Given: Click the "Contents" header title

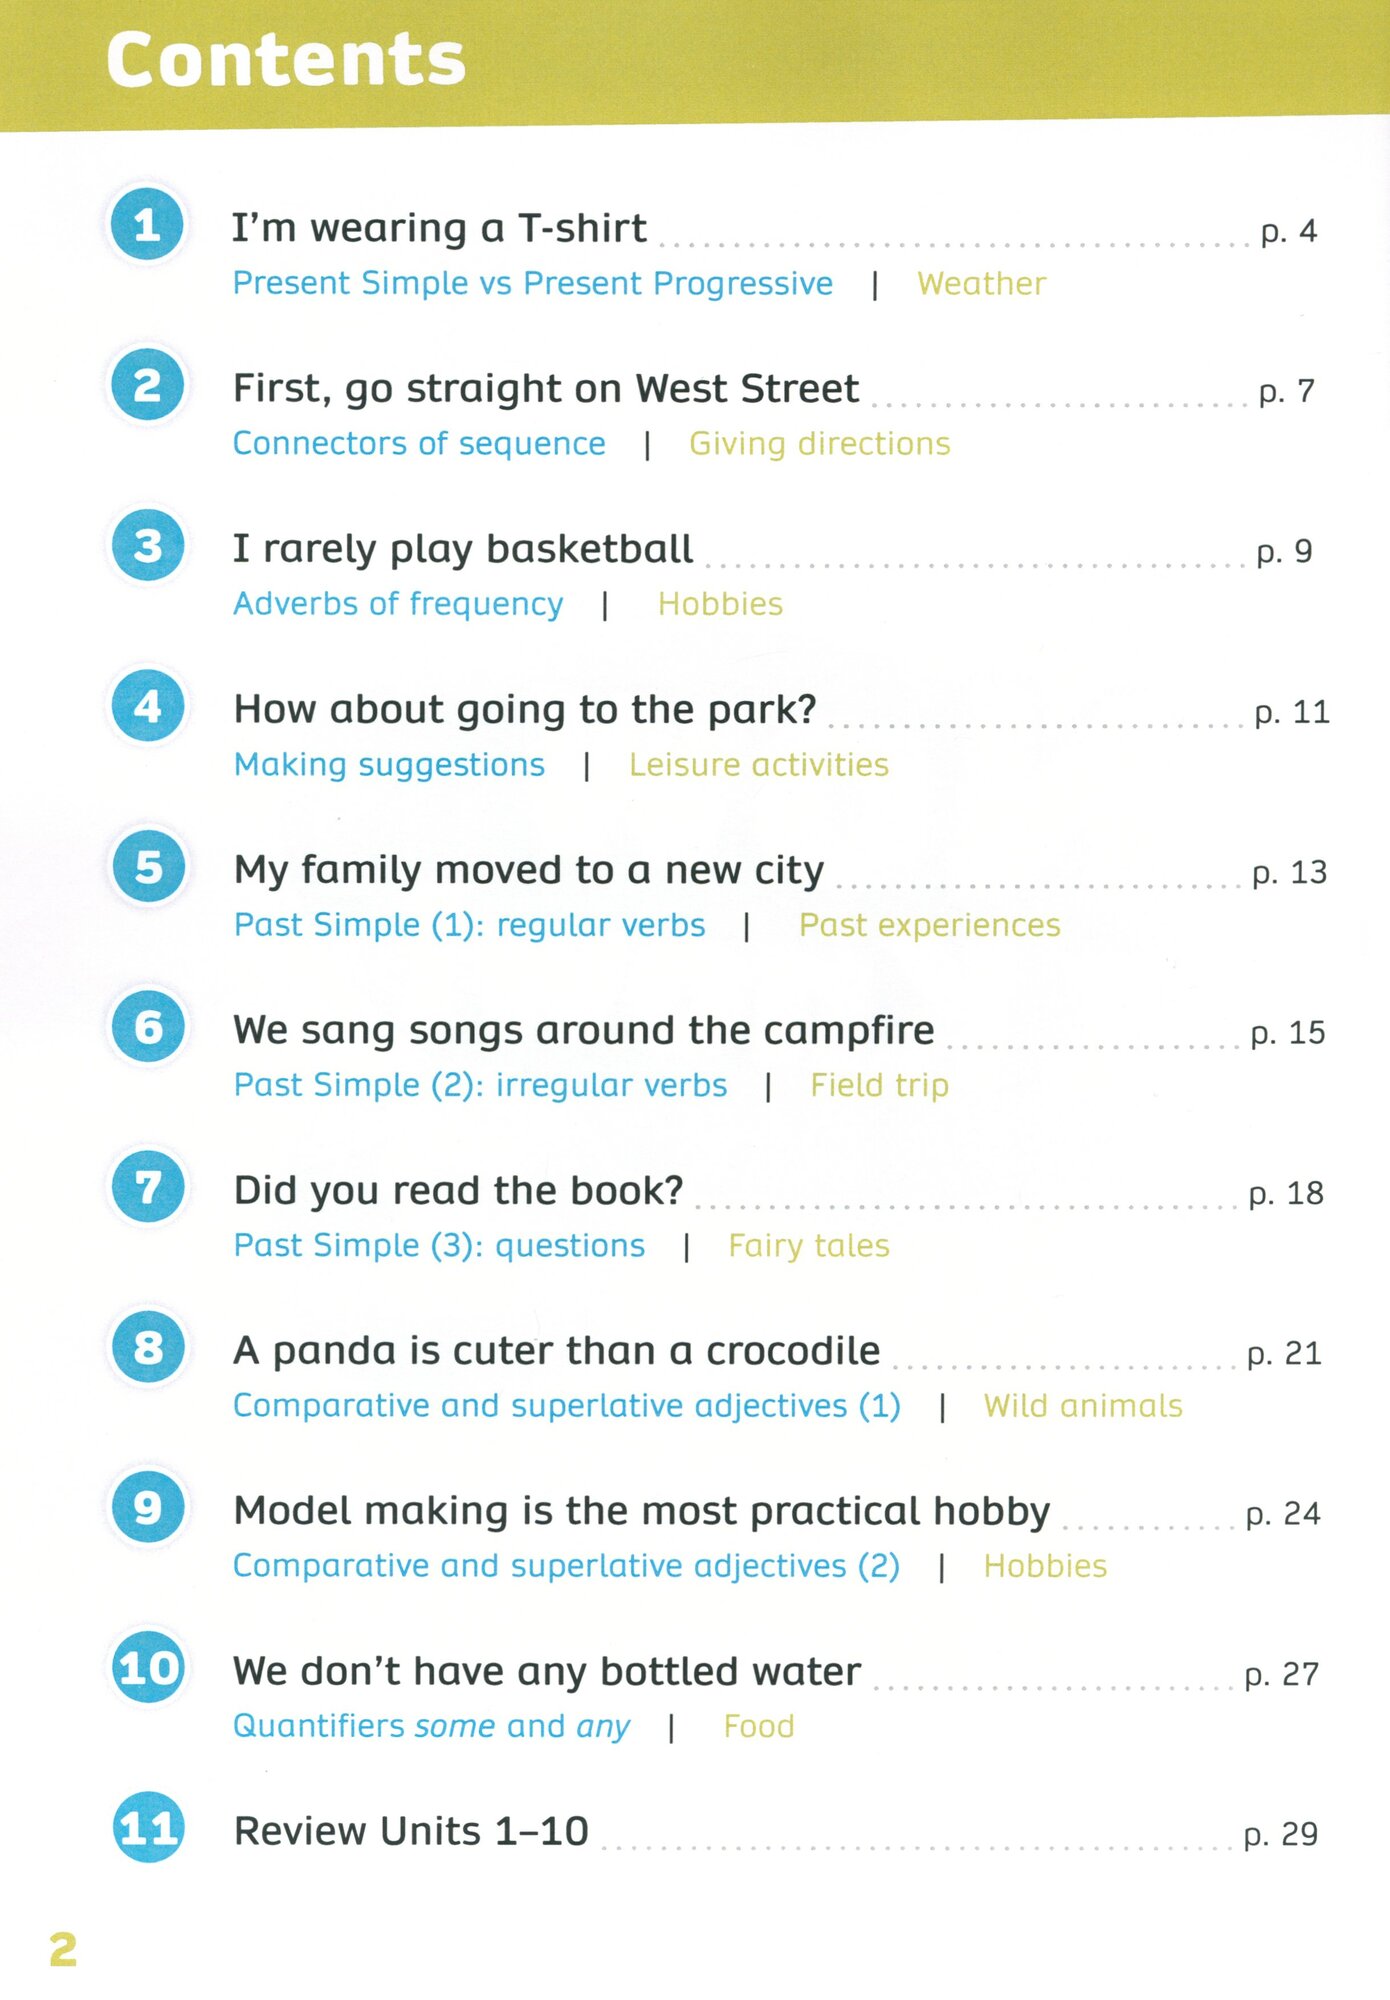Looking at the screenshot, I should [286, 59].
